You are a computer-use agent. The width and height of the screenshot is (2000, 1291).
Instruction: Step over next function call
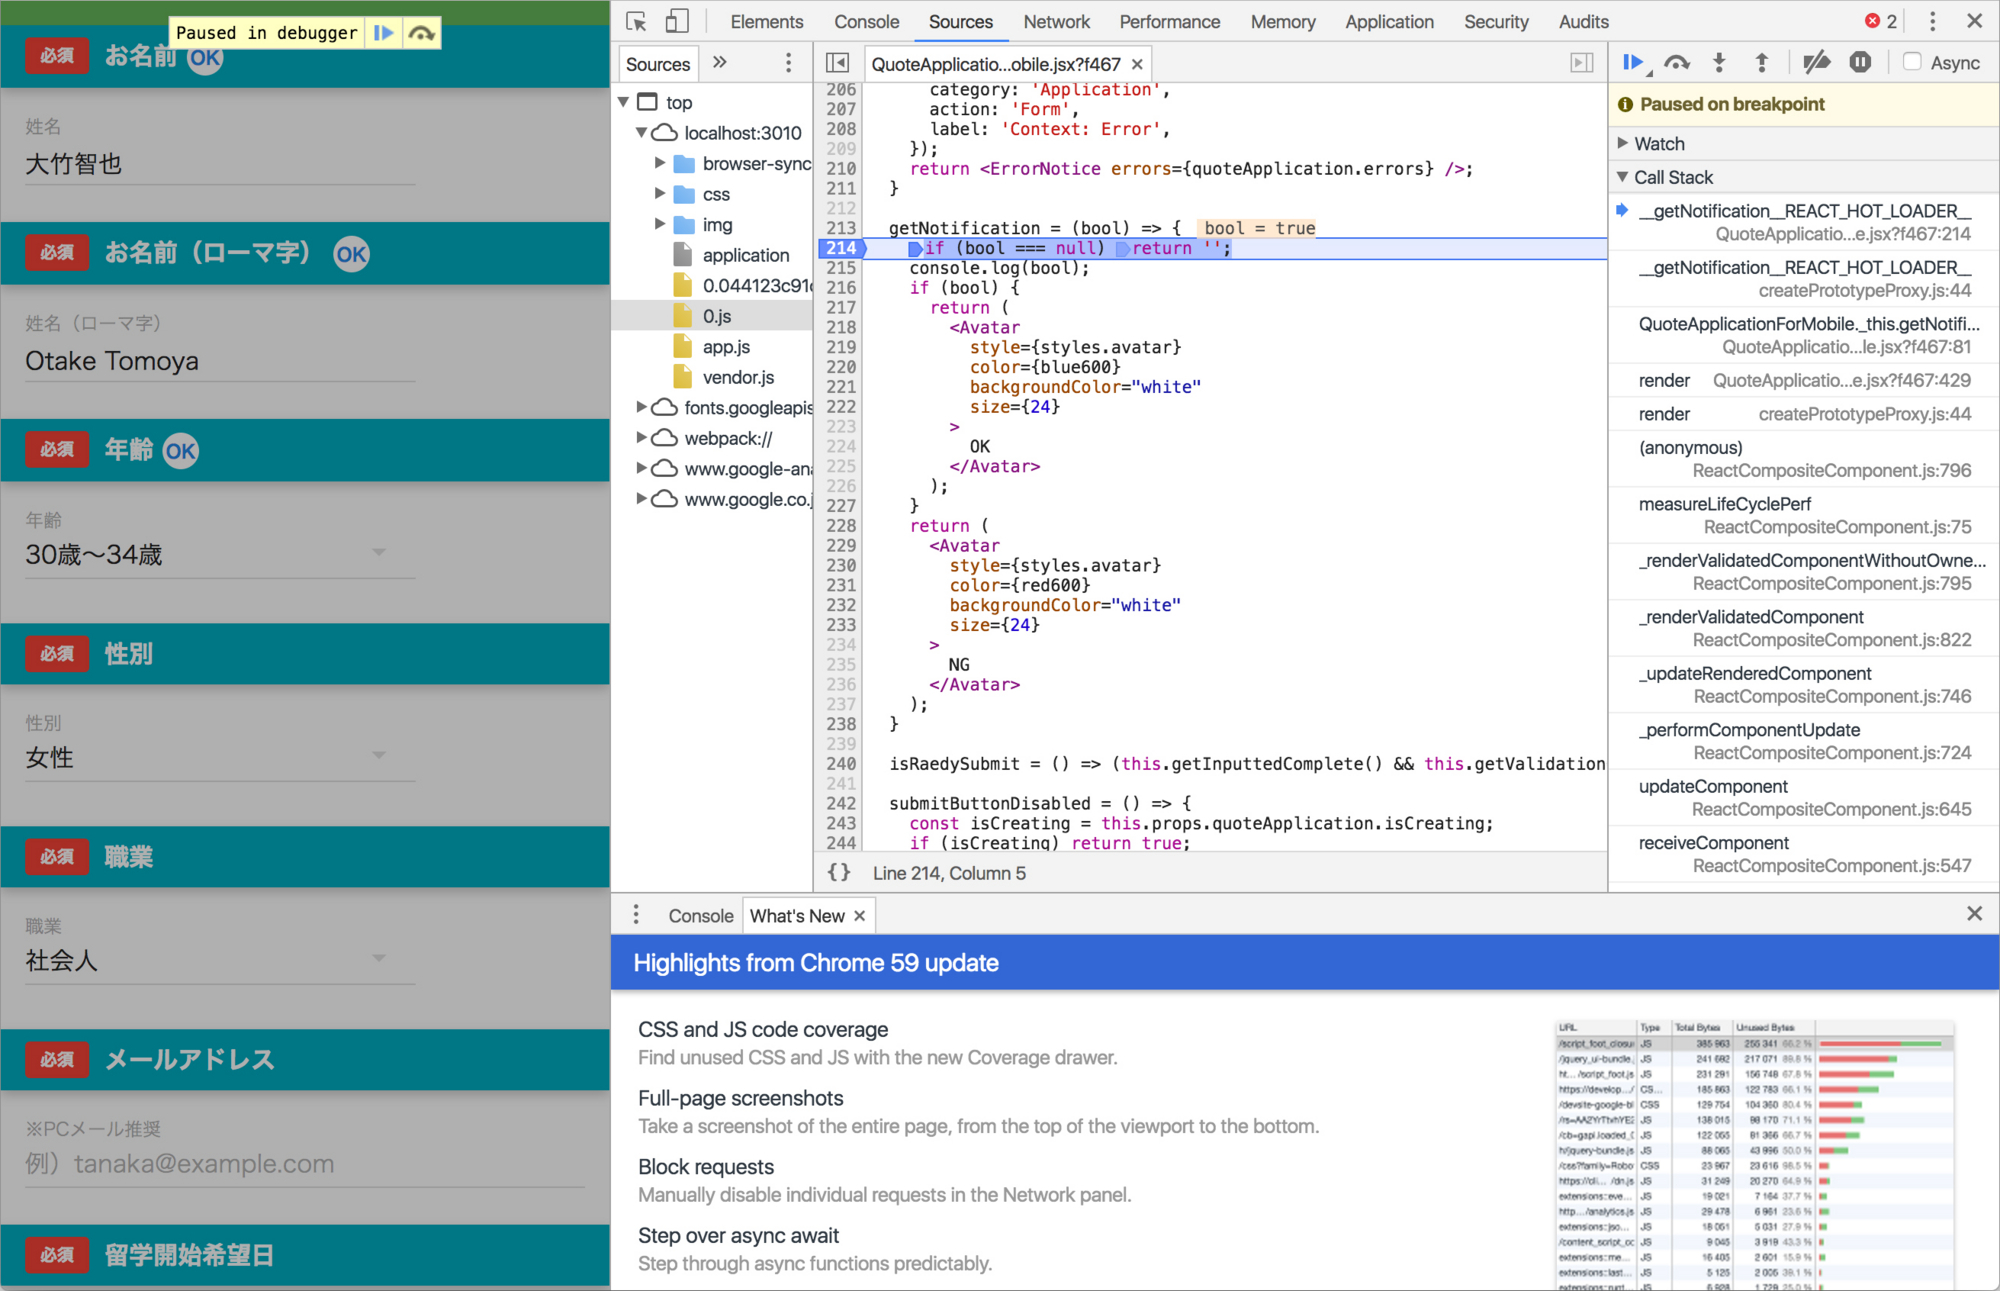pos(1677,63)
